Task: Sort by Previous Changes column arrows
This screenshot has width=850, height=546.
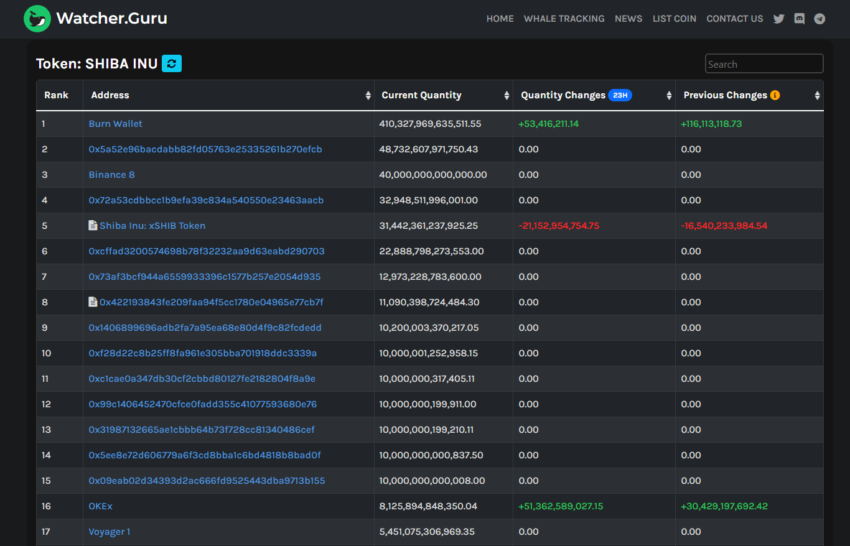Action: [x=817, y=96]
